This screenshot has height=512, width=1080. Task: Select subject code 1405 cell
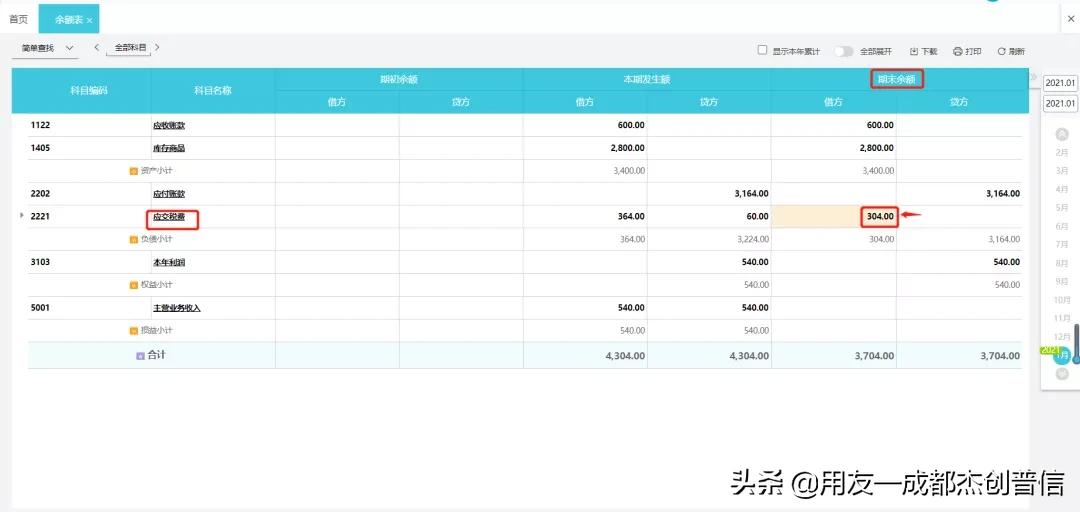tap(41, 148)
